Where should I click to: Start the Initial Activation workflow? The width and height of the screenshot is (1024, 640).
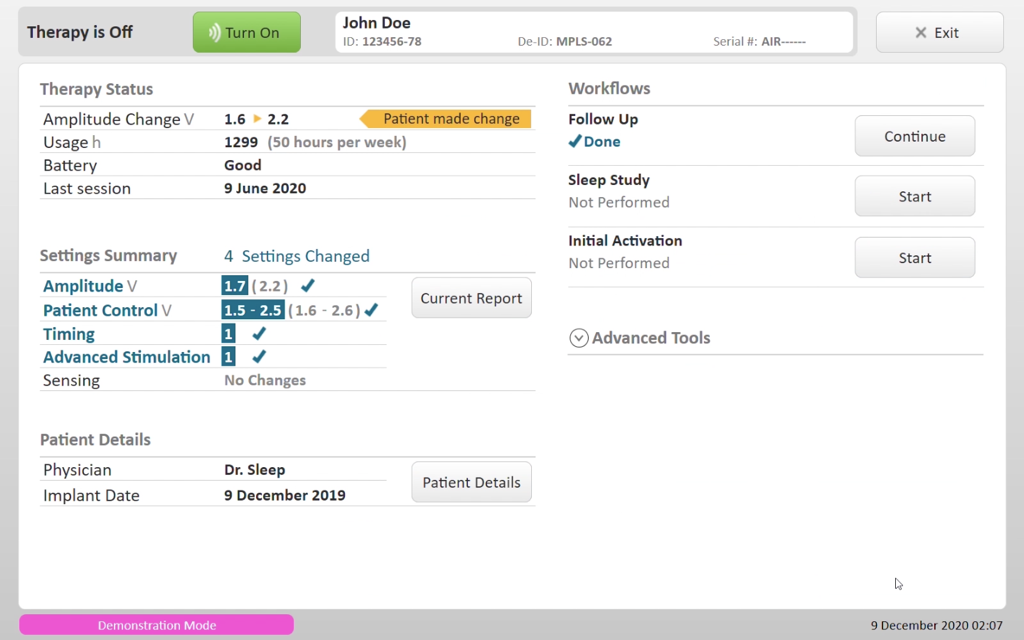(914, 258)
